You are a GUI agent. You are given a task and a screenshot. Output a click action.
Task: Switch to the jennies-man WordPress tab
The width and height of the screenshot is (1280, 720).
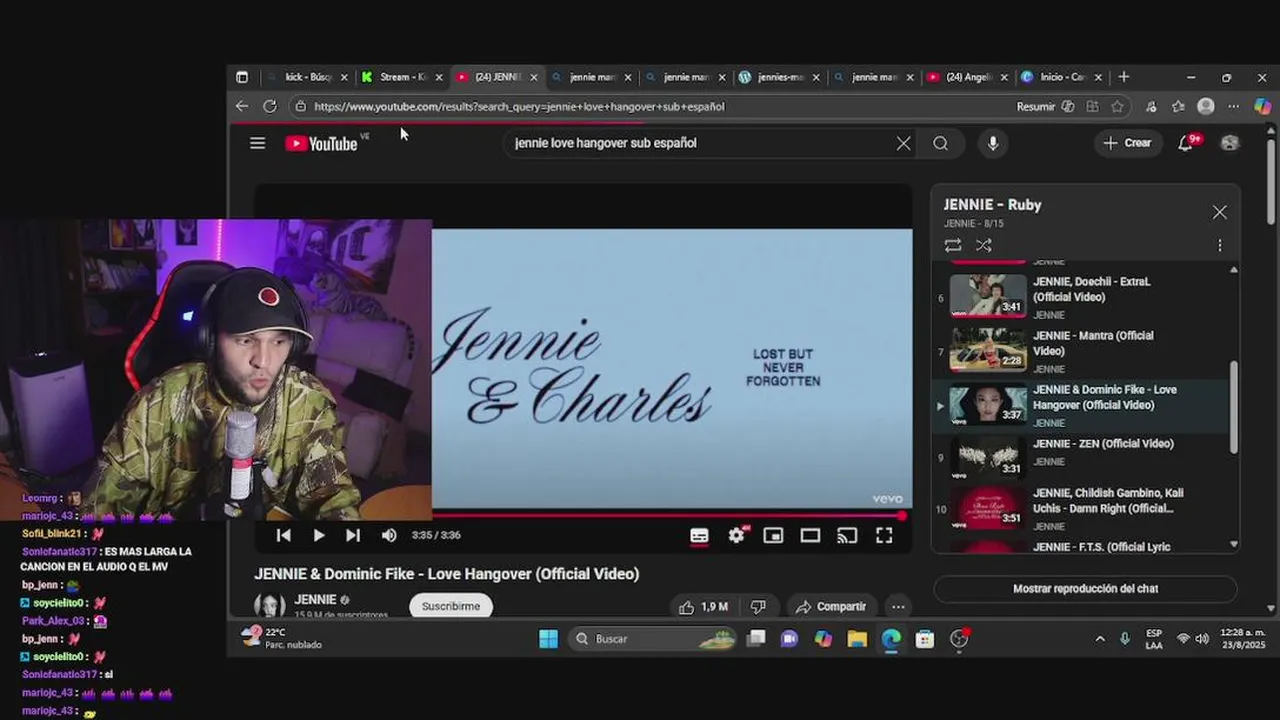[x=780, y=77]
